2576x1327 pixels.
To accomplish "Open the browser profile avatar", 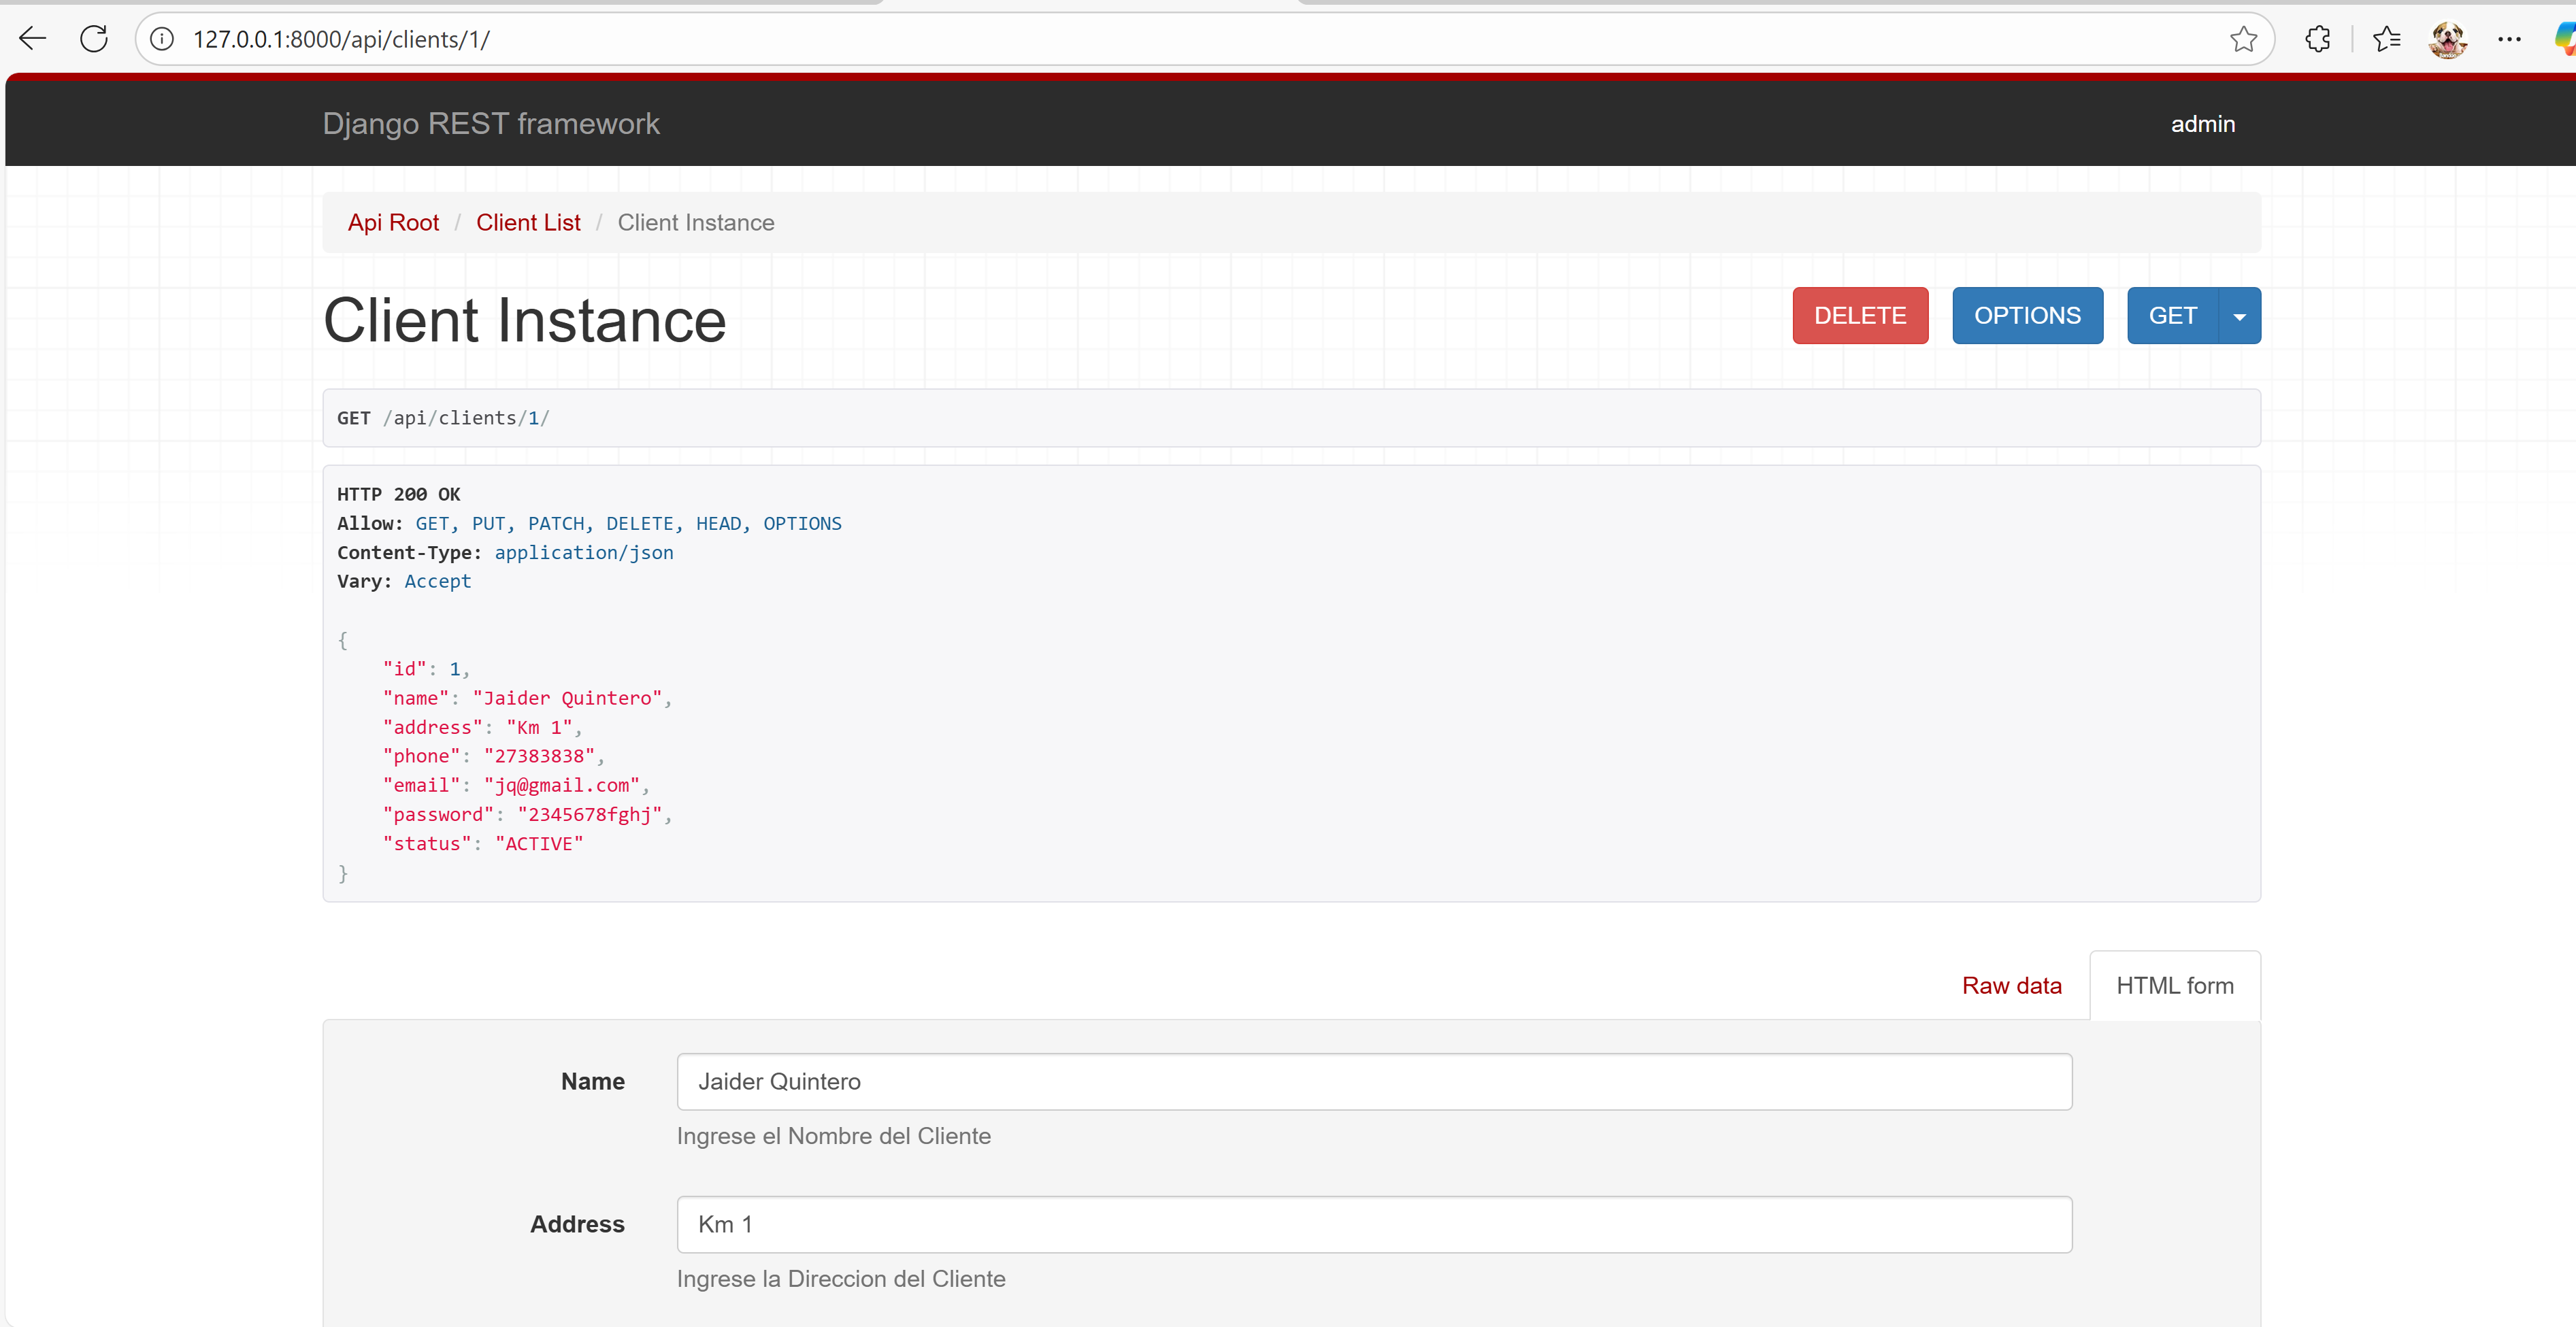I will pyautogui.click(x=2447, y=39).
